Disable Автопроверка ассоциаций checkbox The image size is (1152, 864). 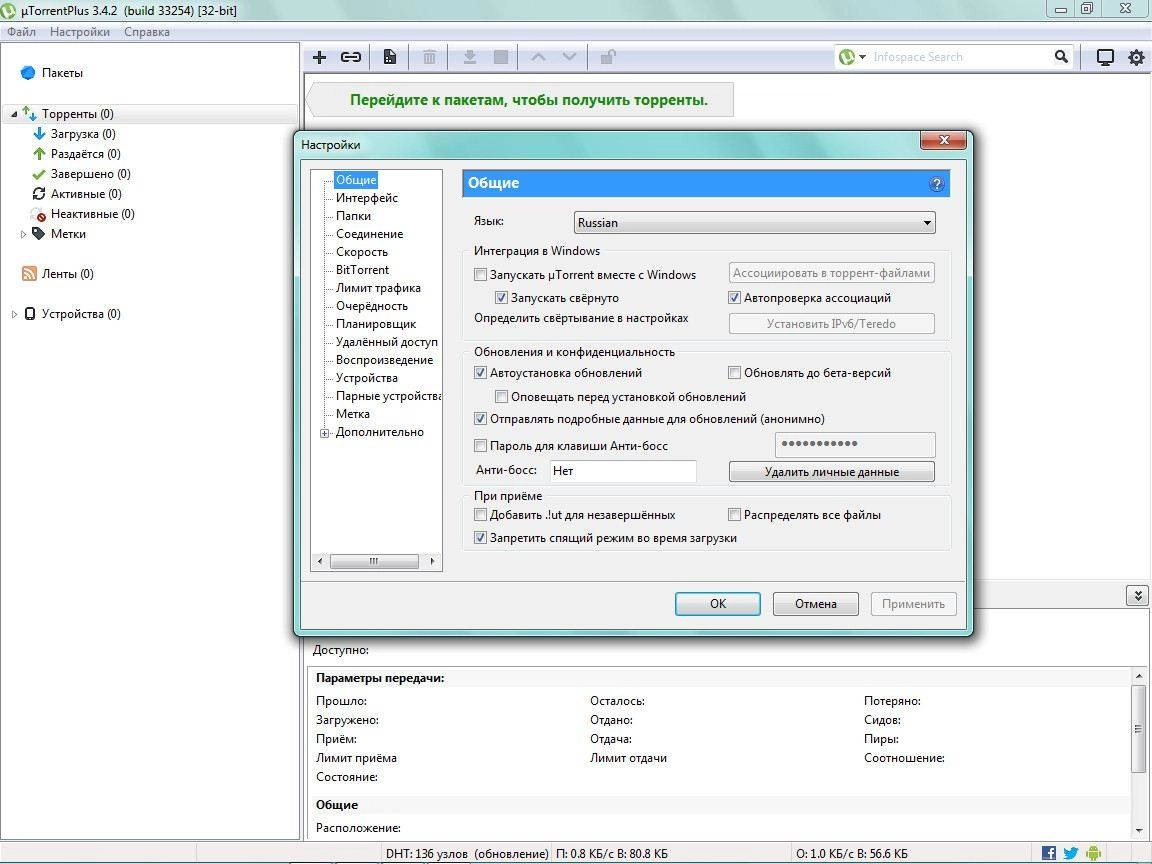(735, 297)
